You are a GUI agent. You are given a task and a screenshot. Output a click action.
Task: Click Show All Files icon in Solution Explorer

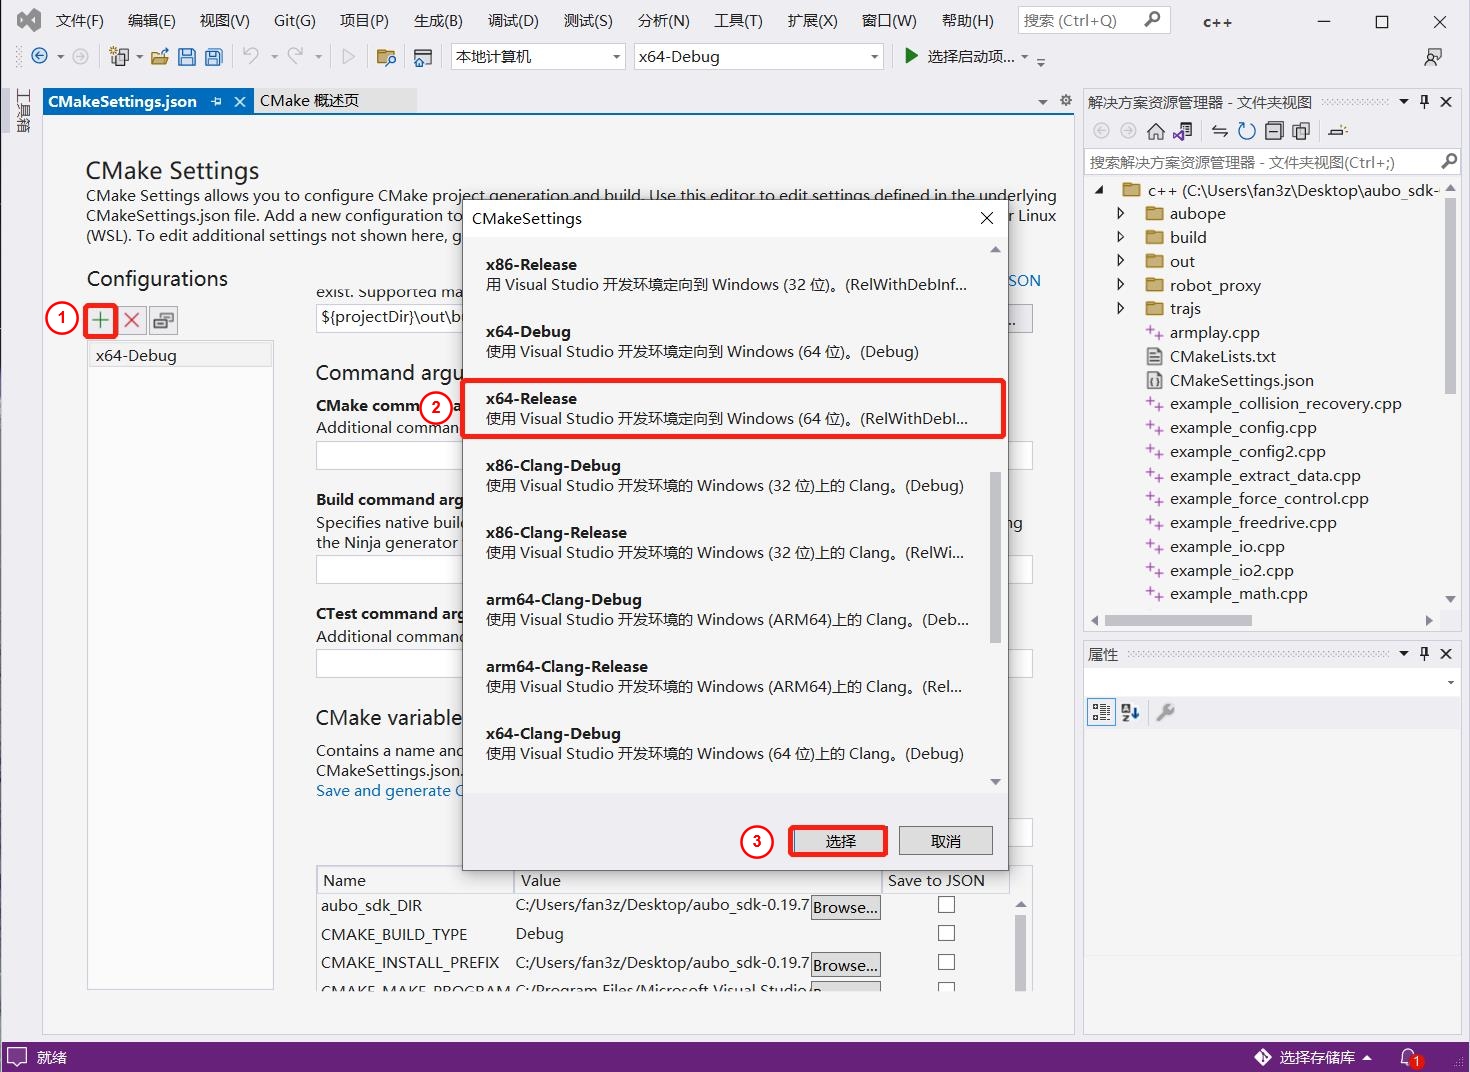pos(1301,131)
